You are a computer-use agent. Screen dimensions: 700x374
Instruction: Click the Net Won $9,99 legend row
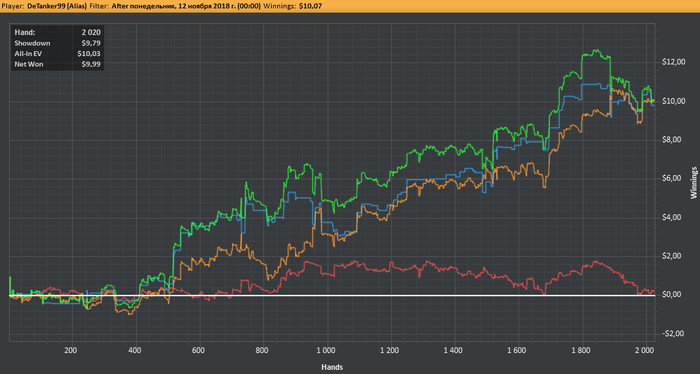coord(58,64)
